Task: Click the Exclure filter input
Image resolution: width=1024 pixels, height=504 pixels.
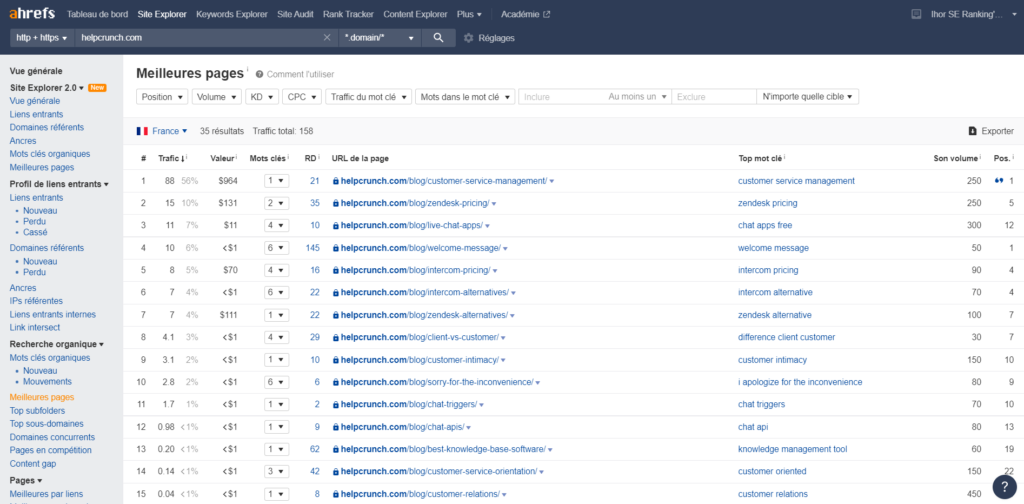Action: [714, 97]
